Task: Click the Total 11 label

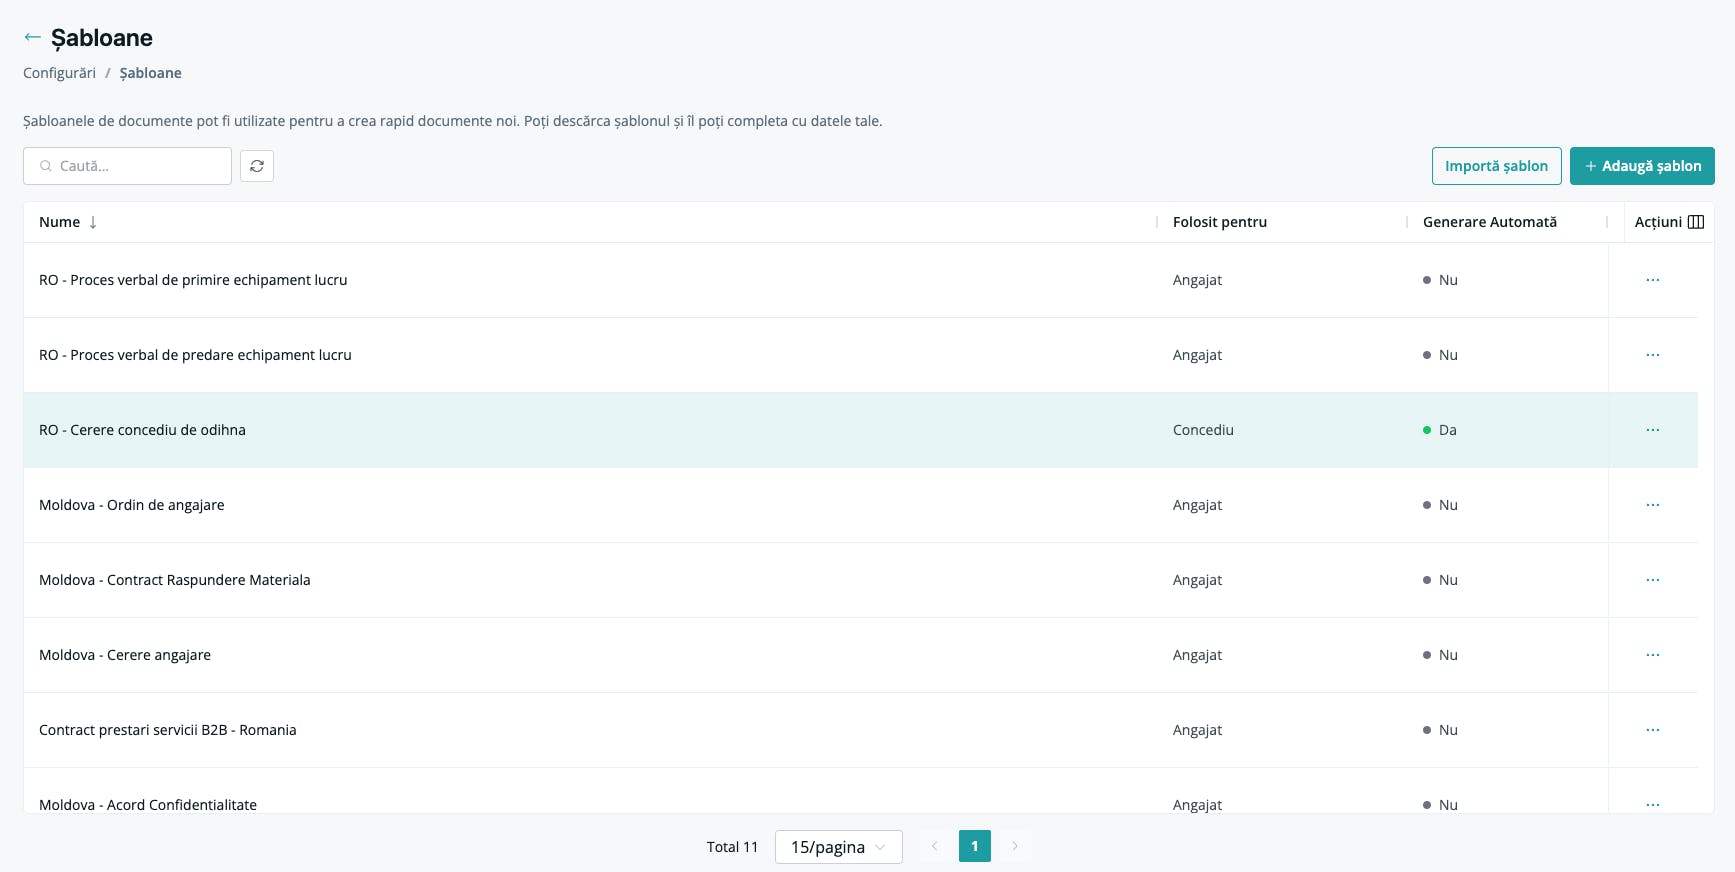Action: point(732,847)
